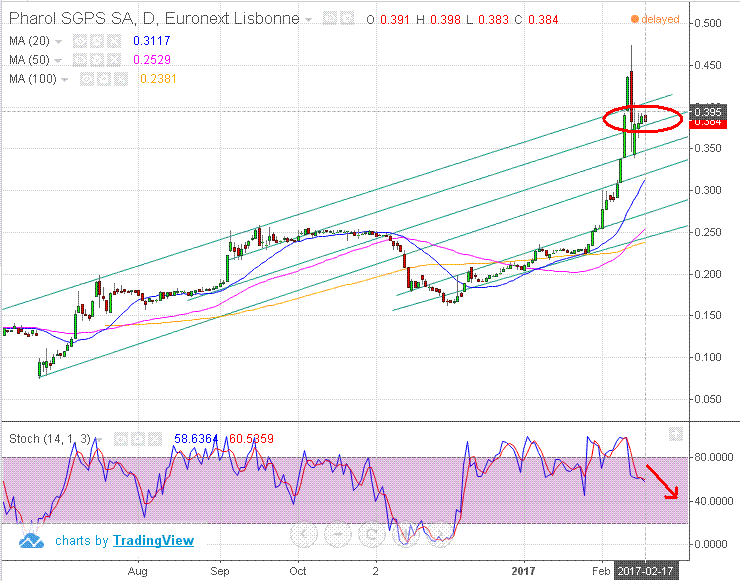Select the Pharol SGPS SA chart title
This screenshot has width=740, height=585.
[x=154, y=18]
